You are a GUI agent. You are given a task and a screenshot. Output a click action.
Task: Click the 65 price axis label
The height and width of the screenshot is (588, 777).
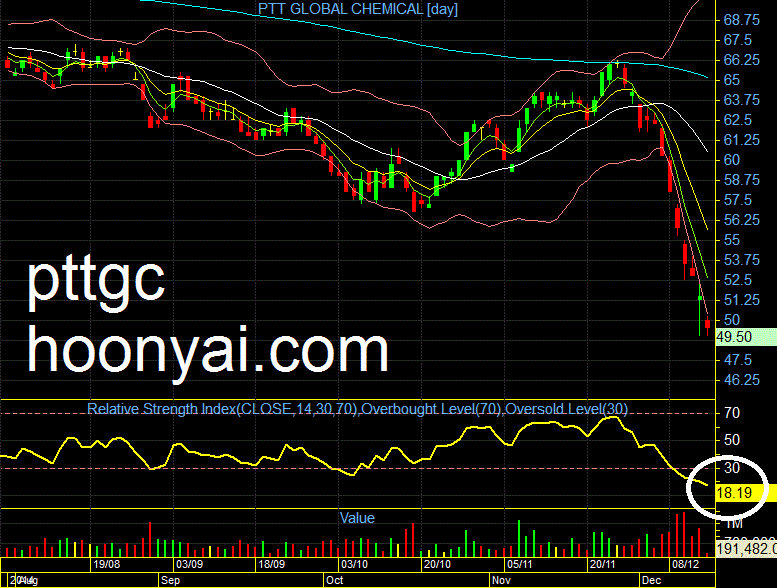[732, 80]
